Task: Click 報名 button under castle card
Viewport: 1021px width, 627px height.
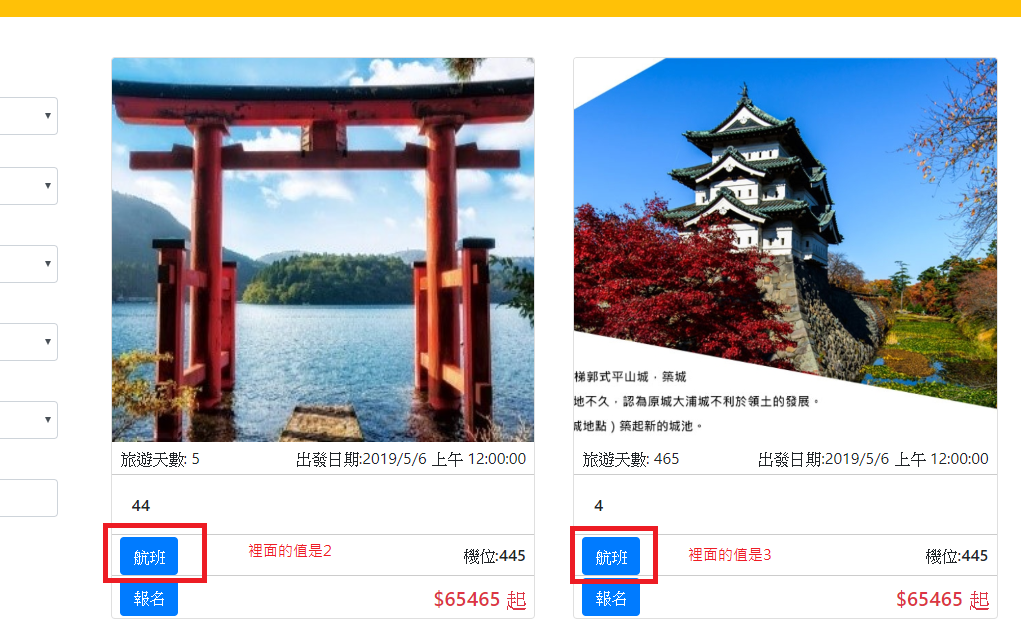Action: point(611,598)
